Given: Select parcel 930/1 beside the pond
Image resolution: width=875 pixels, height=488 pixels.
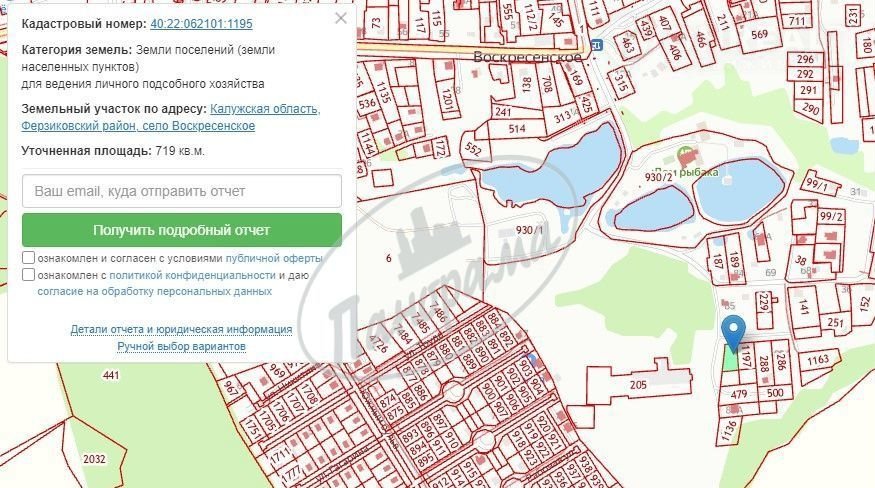Looking at the screenshot, I should tap(529, 228).
